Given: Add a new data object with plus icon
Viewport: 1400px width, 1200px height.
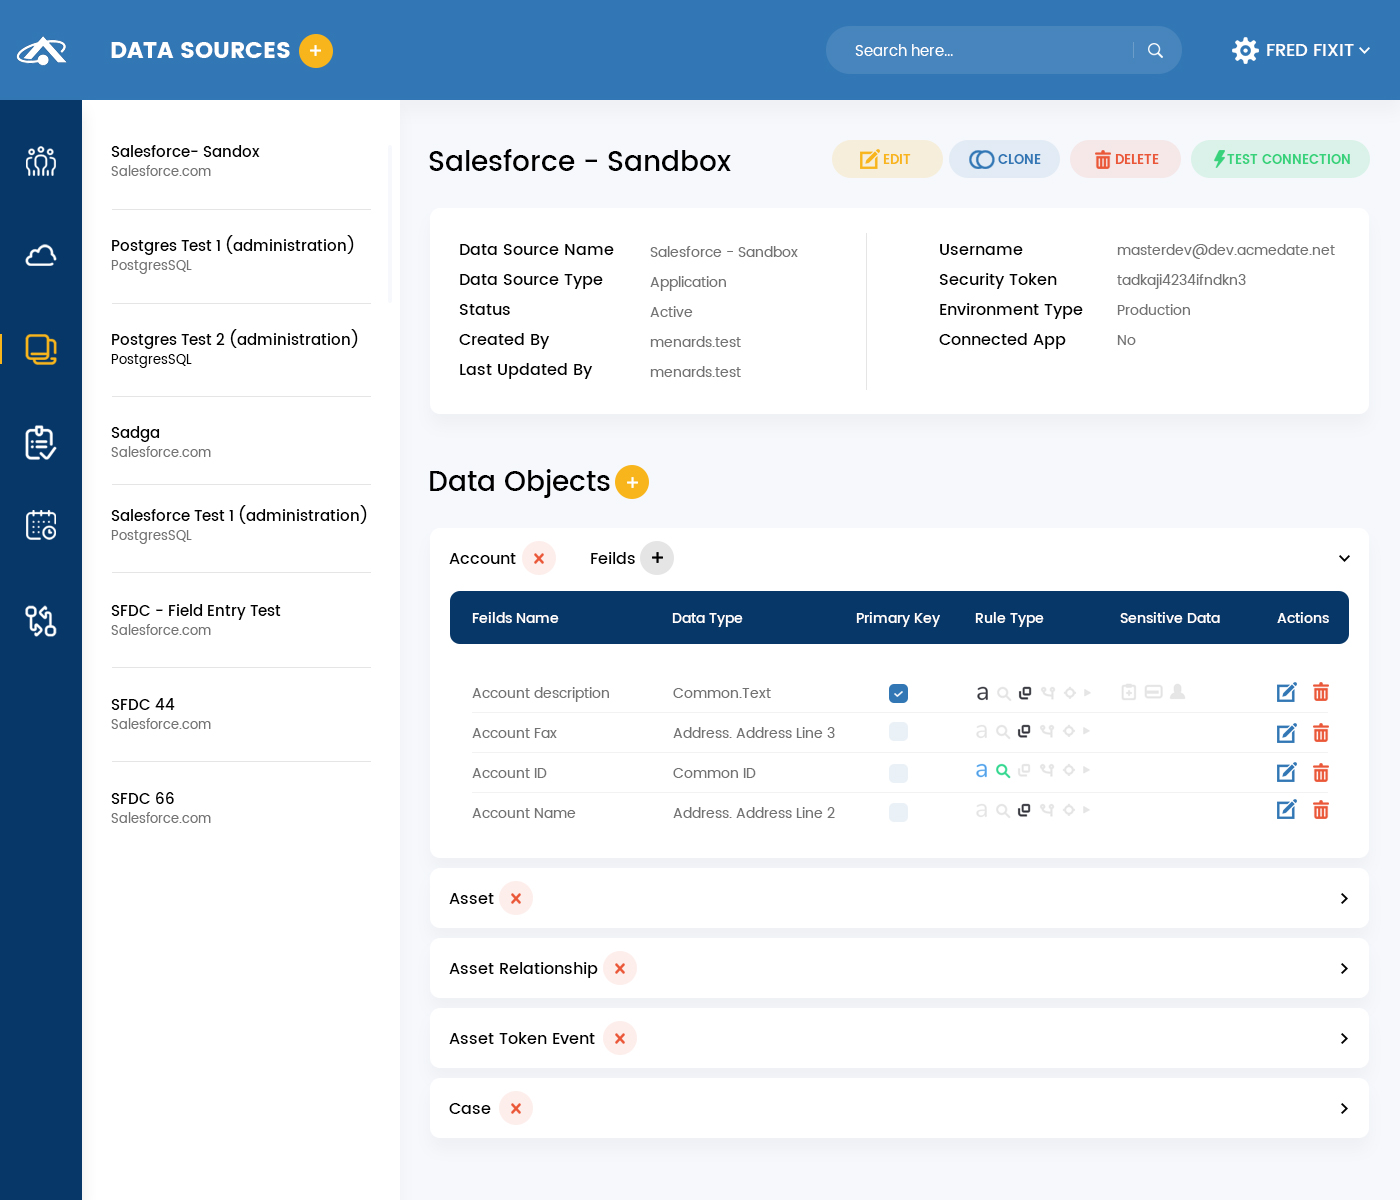Looking at the screenshot, I should coord(632,482).
